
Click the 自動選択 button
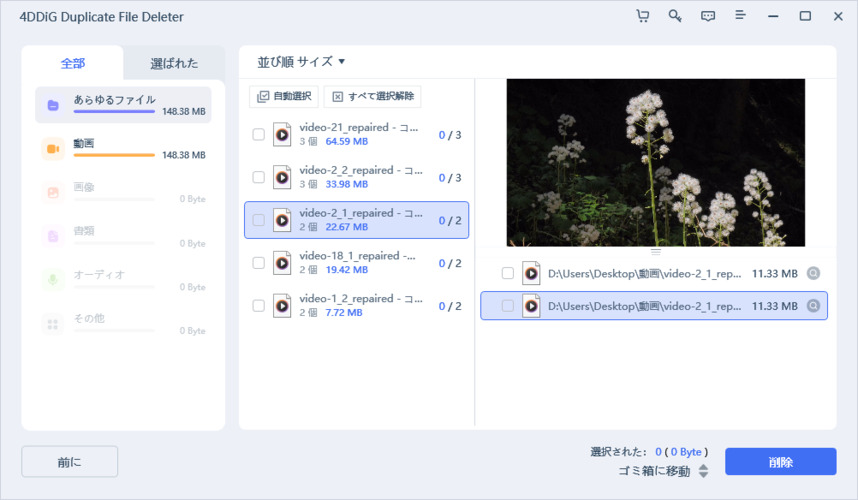coord(284,96)
